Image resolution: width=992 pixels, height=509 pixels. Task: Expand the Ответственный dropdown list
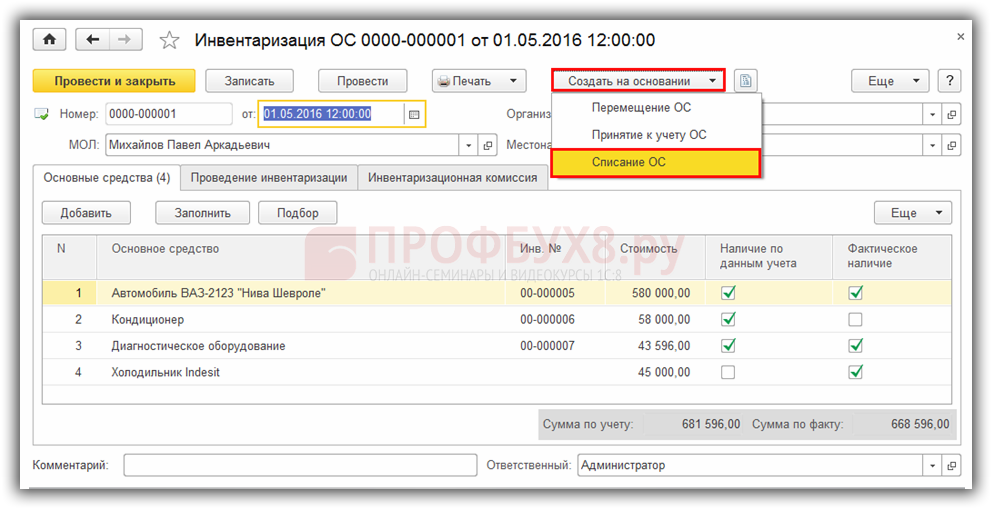932,466
